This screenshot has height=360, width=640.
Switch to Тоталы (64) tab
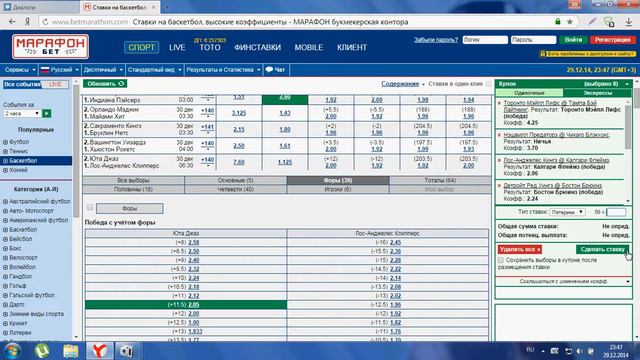(x=440, y=180)
